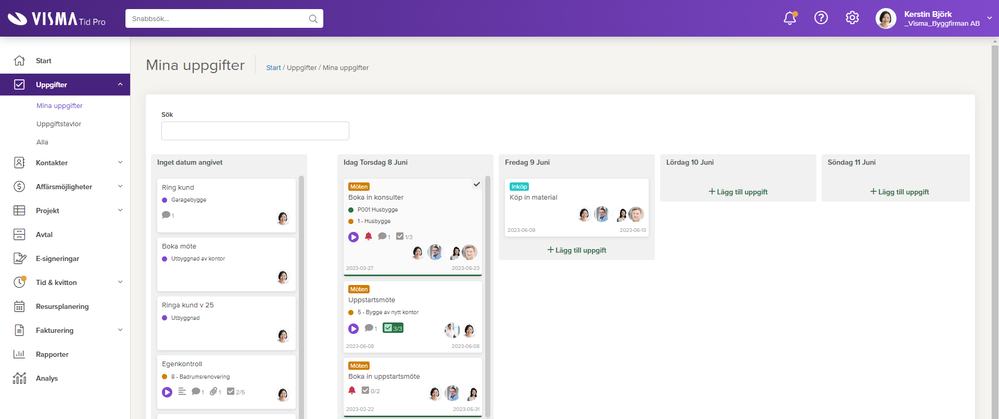
Task: Go to Resursplanering in sidebar
Action: tap(62, 306)
